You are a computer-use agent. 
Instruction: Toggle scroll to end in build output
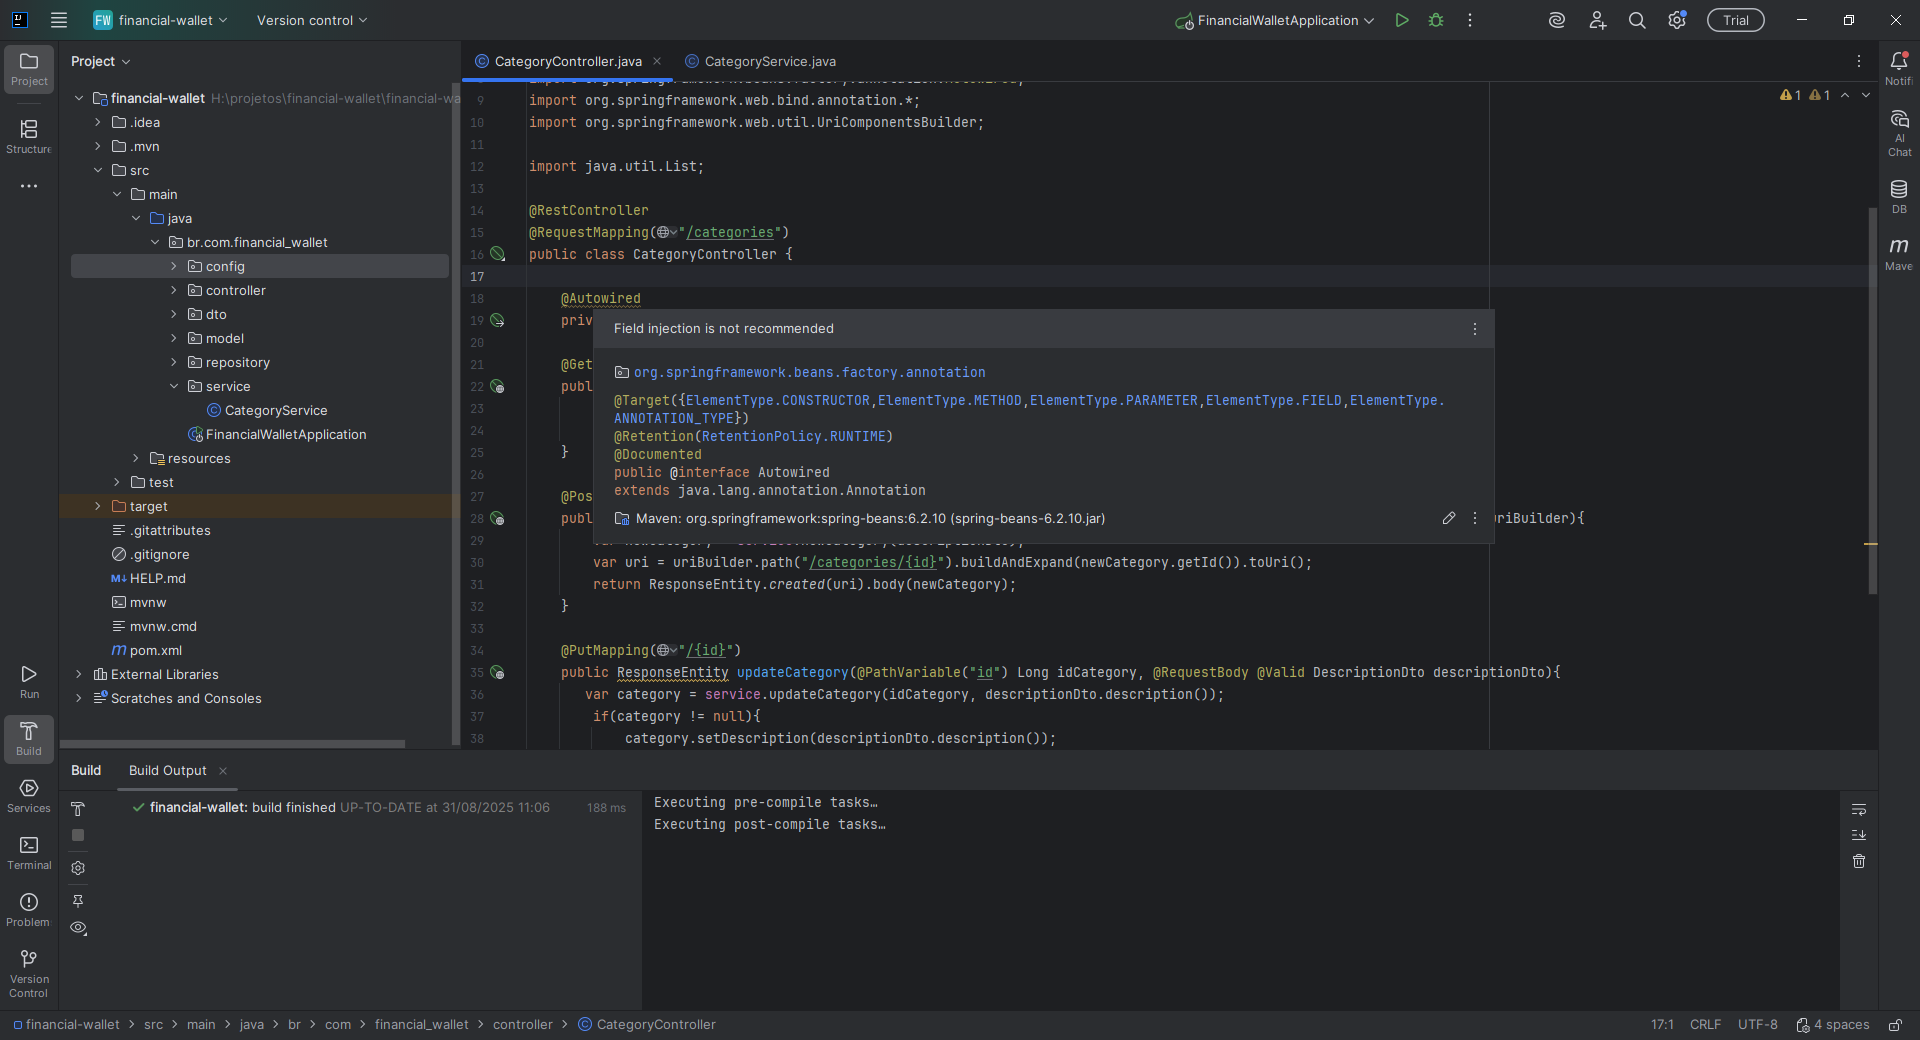pos(1859,835)
